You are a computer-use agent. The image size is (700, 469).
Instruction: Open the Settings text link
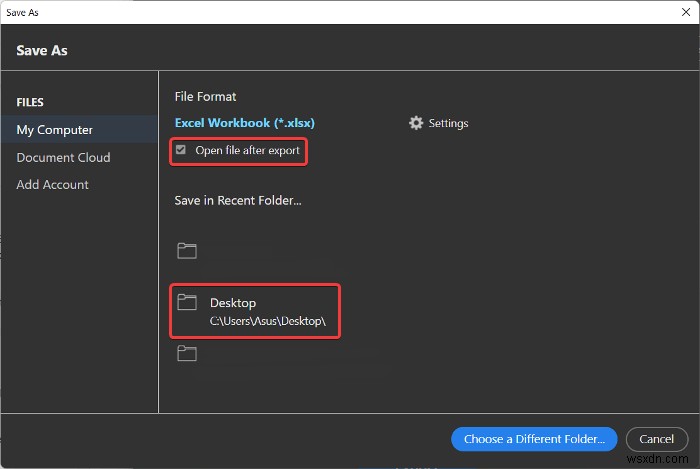click(x=448, y=123)
